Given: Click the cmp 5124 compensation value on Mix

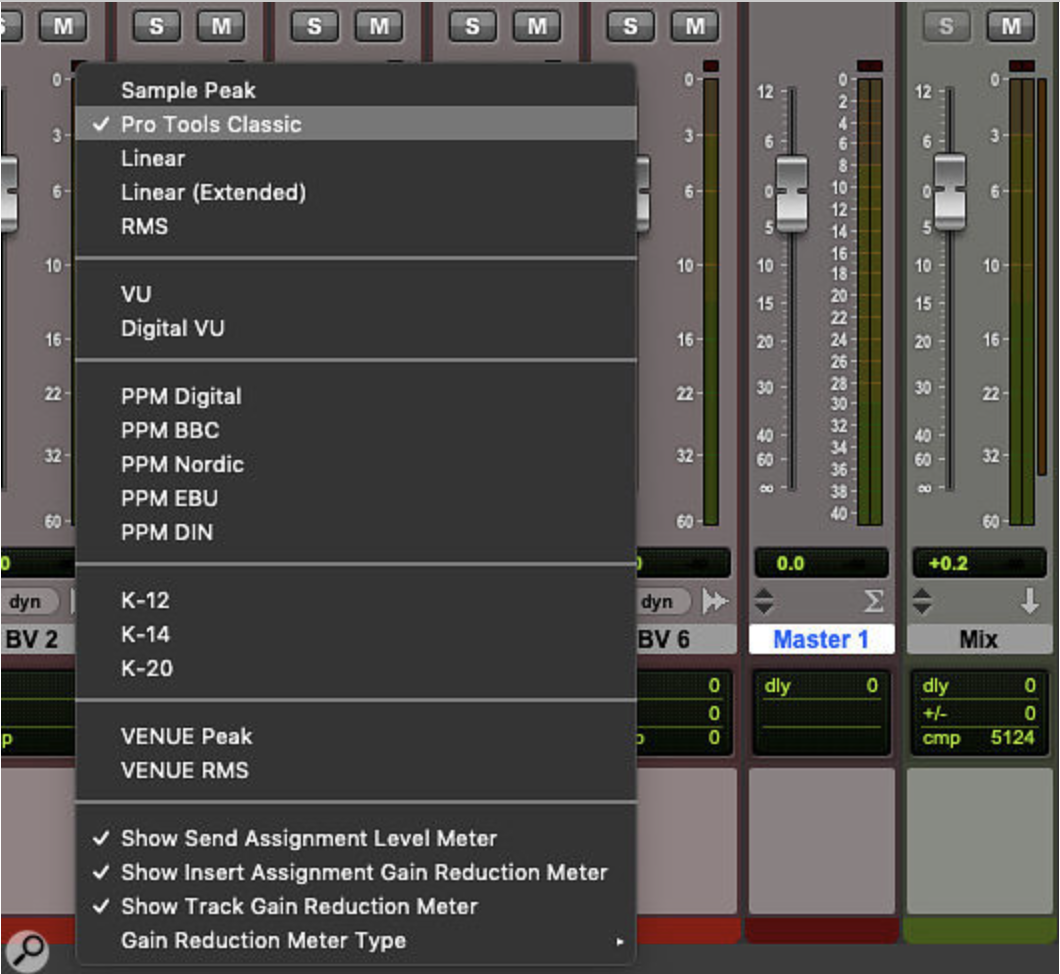Looking at the screenshot, I should point(979,737).
